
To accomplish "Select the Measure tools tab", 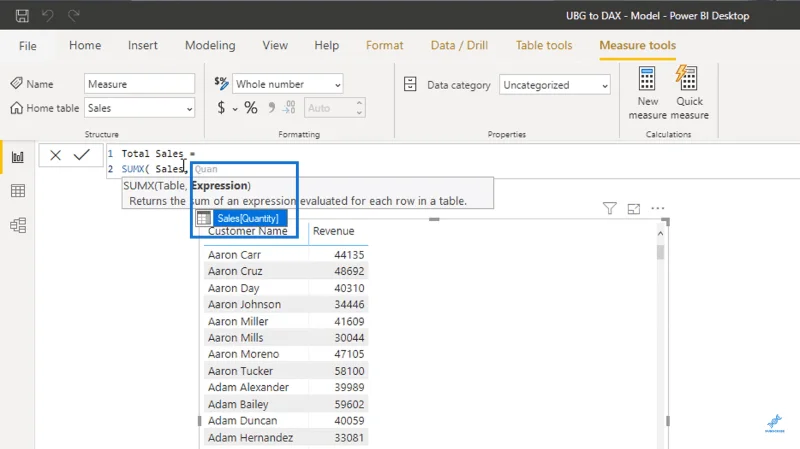I will coord(638,45).
